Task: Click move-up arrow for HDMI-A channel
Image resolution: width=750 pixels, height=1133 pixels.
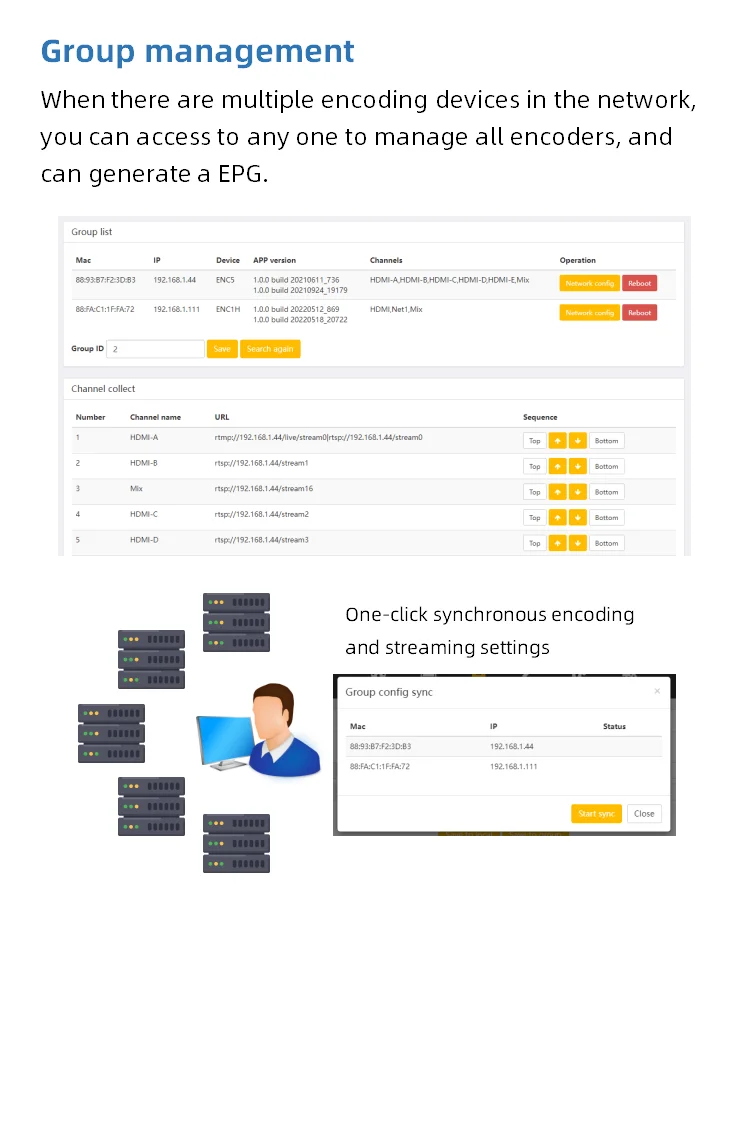Action: point(557,440)
